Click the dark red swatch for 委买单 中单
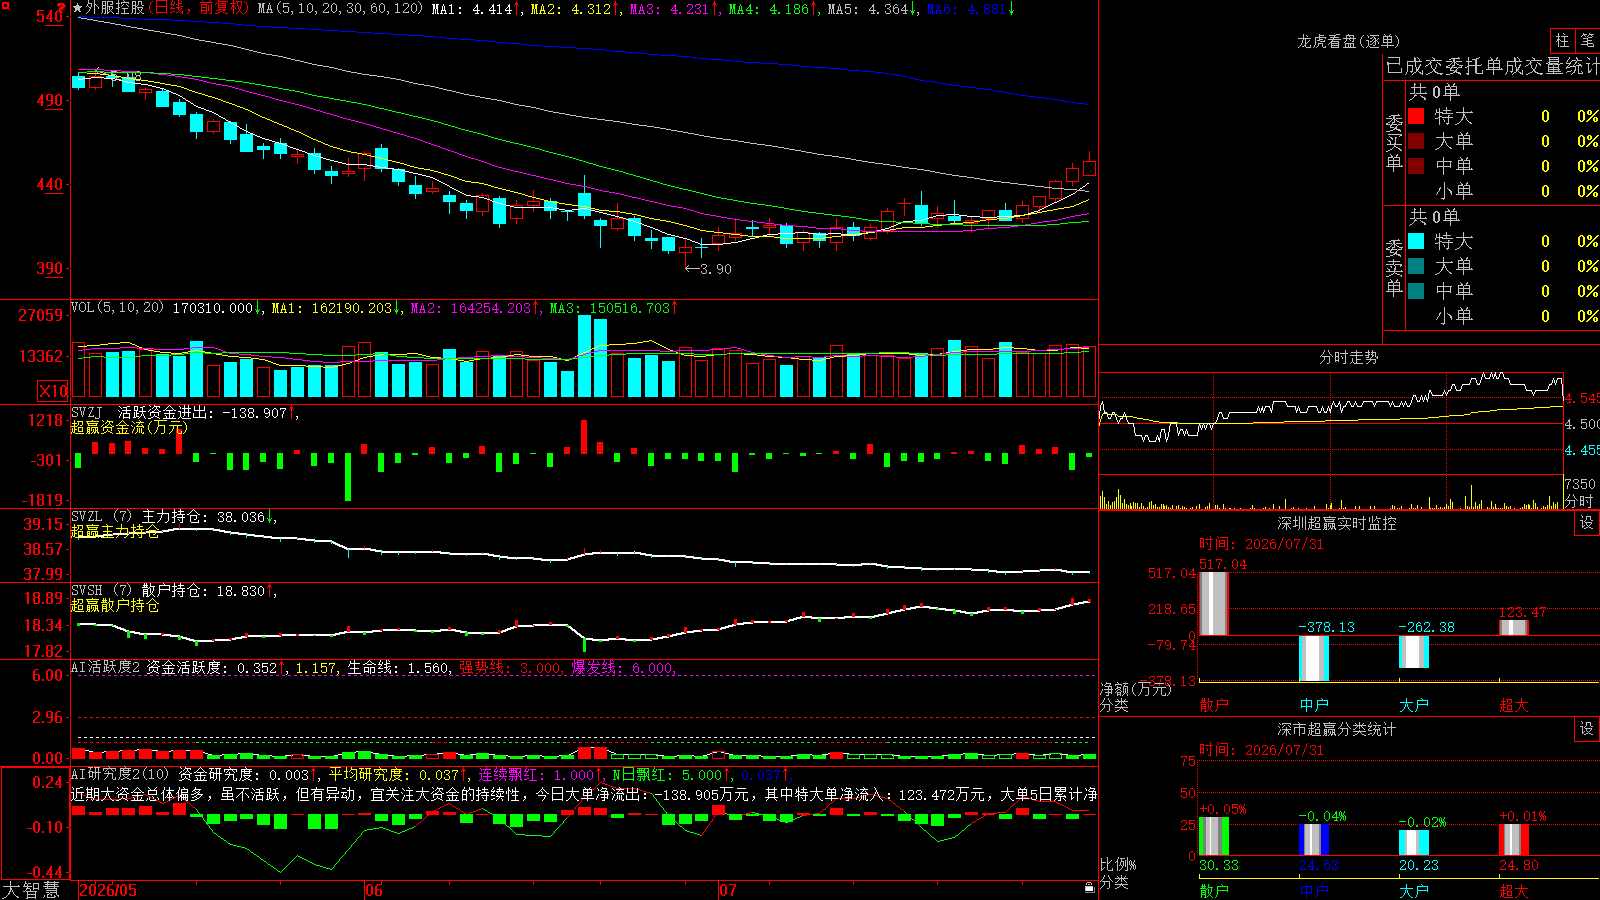 (1416, 166)
